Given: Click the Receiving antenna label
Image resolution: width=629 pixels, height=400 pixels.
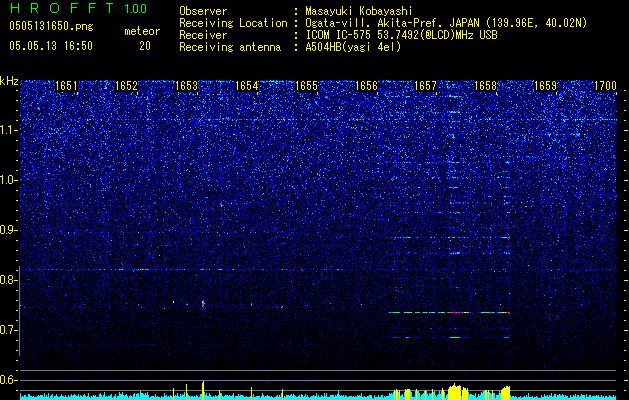Looking at the screenshot, I should (x=230, y=47).
